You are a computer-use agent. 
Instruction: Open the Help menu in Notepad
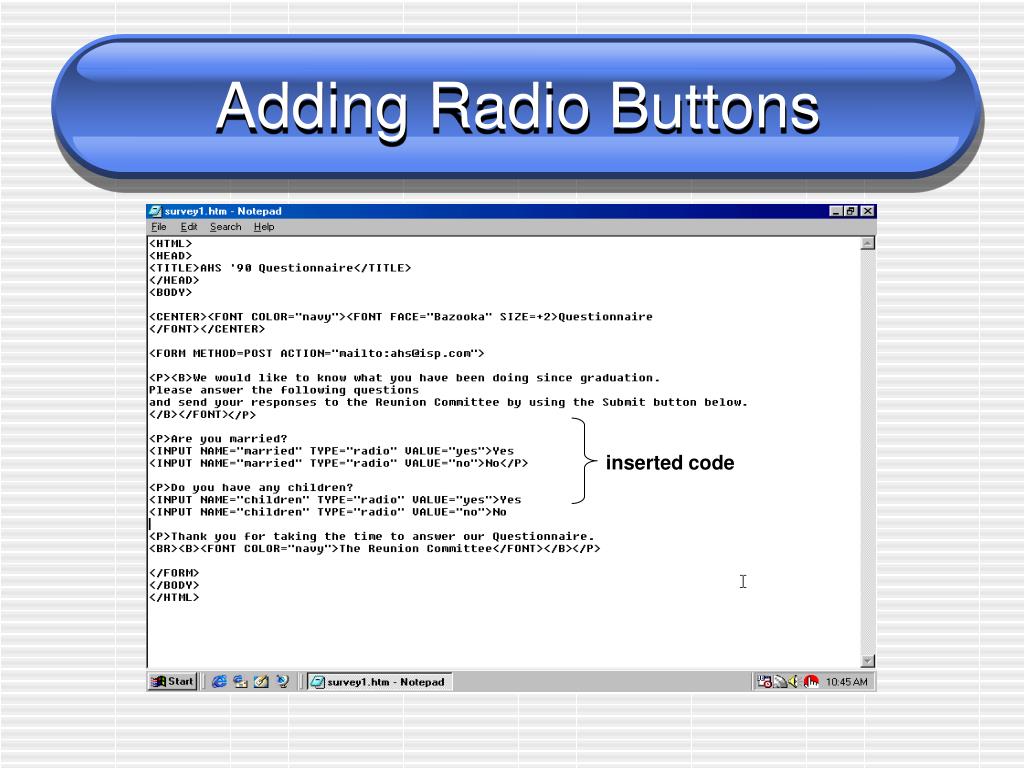(263, 227)
